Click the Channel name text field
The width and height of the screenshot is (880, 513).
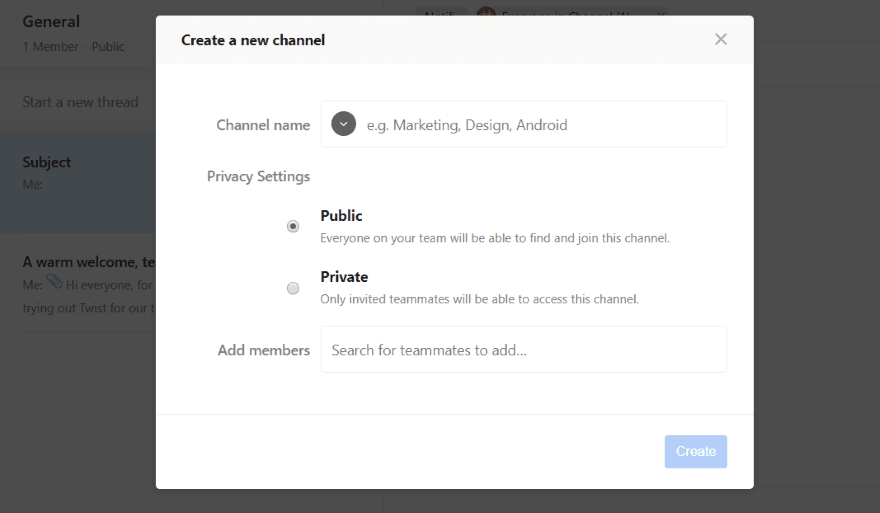pyautogui.click(x=540, y=125)
